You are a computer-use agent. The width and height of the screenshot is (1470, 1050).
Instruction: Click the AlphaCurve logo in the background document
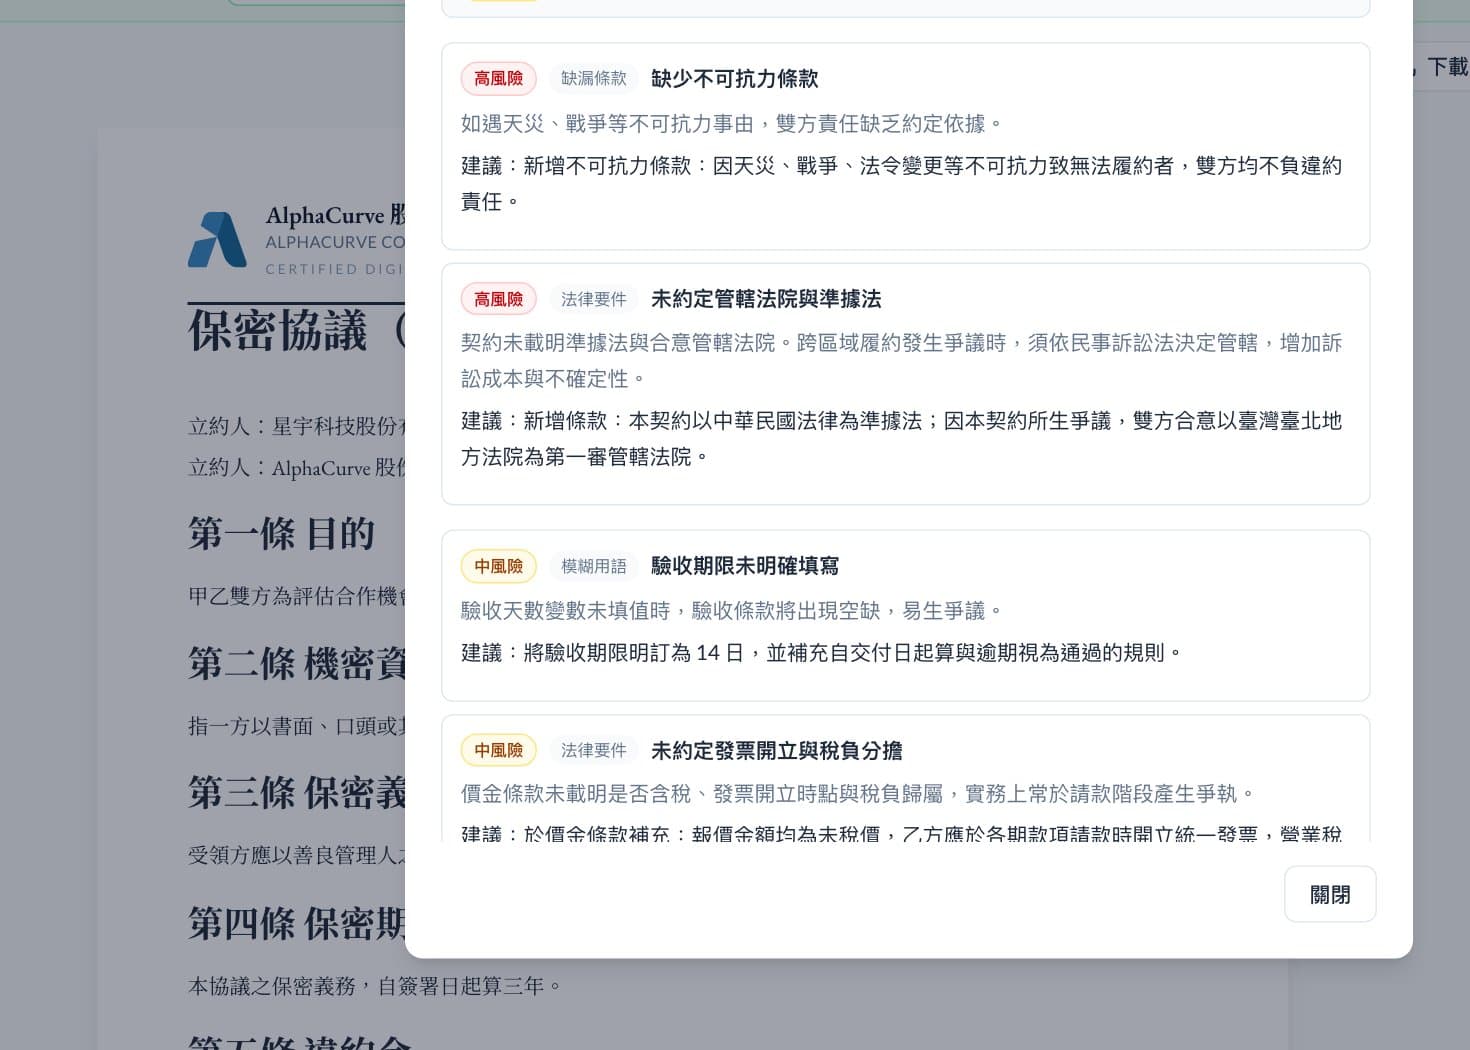217,240
